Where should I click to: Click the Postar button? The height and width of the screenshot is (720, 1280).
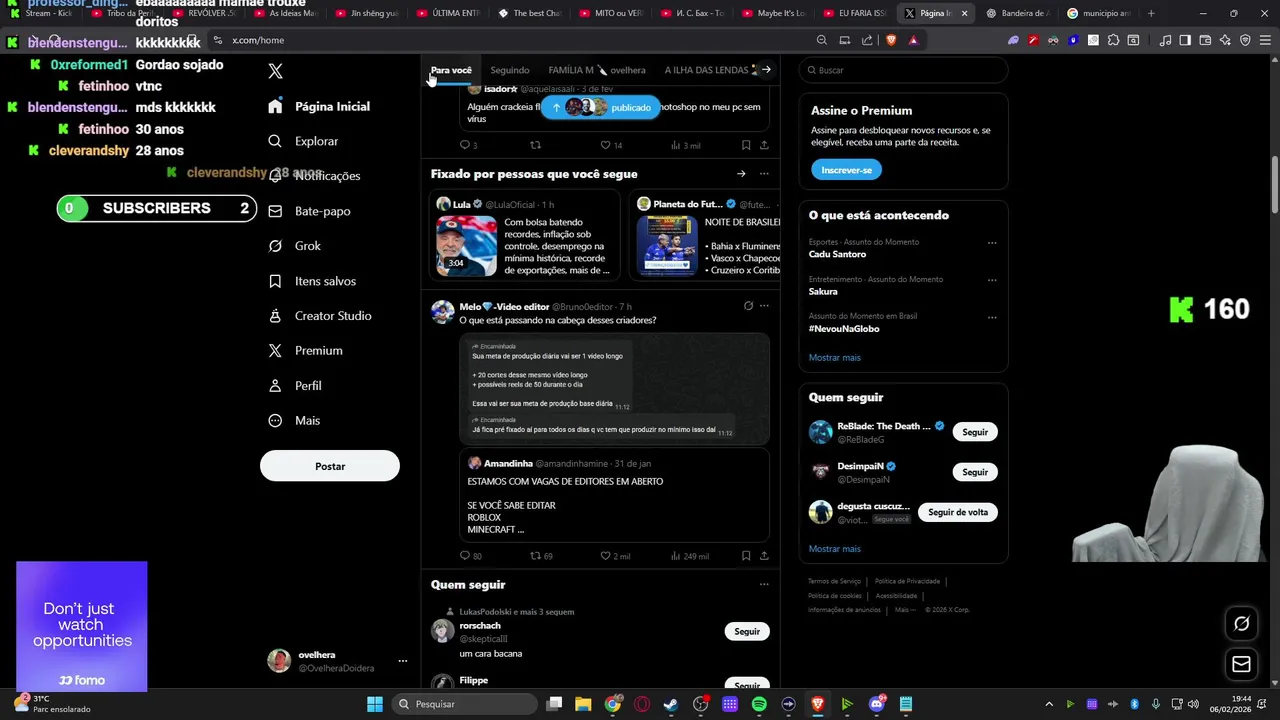coord(330,466)
